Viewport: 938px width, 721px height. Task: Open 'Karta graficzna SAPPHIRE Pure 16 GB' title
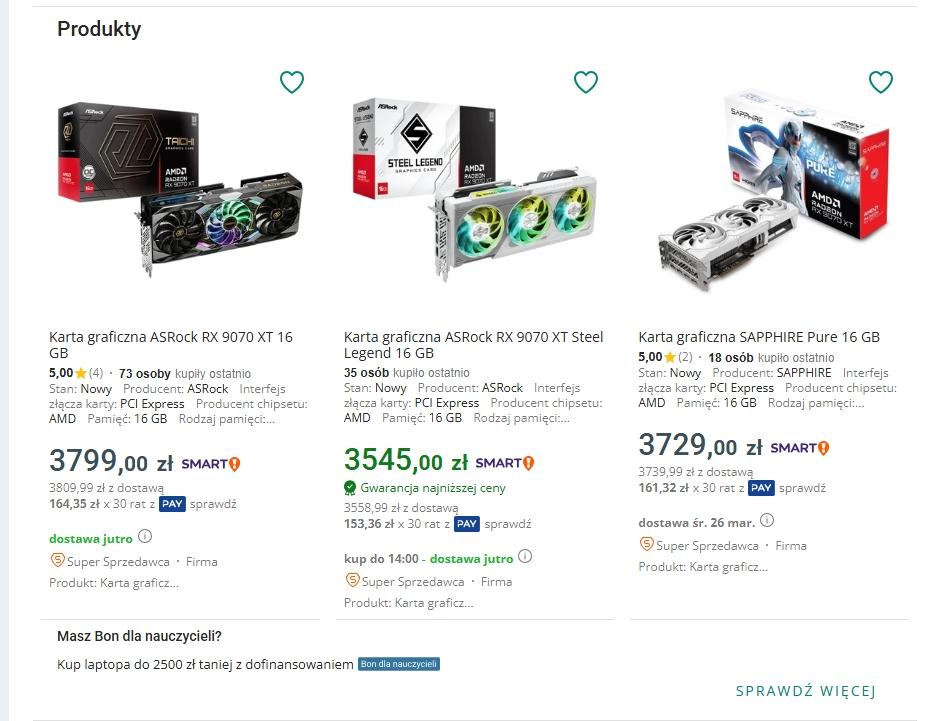pyautogui.click(x=759, y=337)
